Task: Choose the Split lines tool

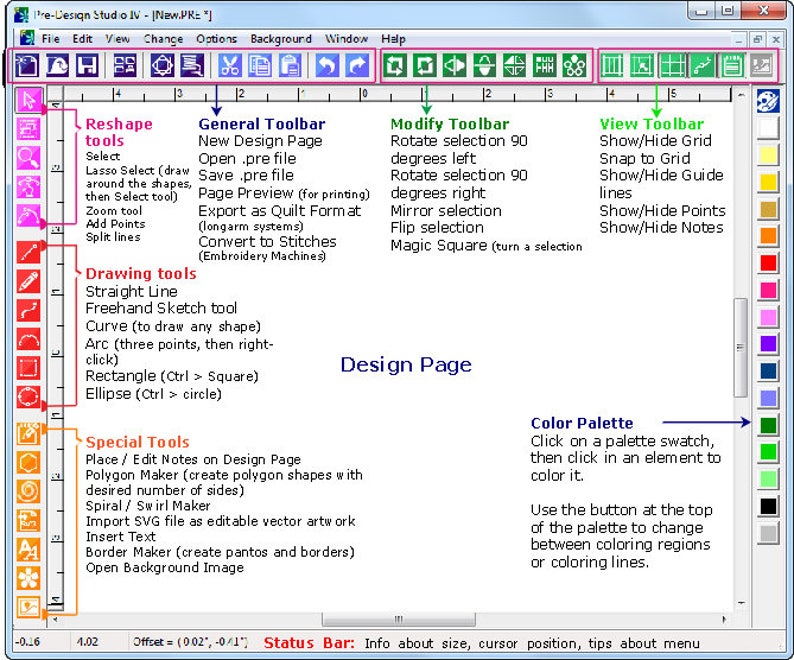Action: pos(28,216)
